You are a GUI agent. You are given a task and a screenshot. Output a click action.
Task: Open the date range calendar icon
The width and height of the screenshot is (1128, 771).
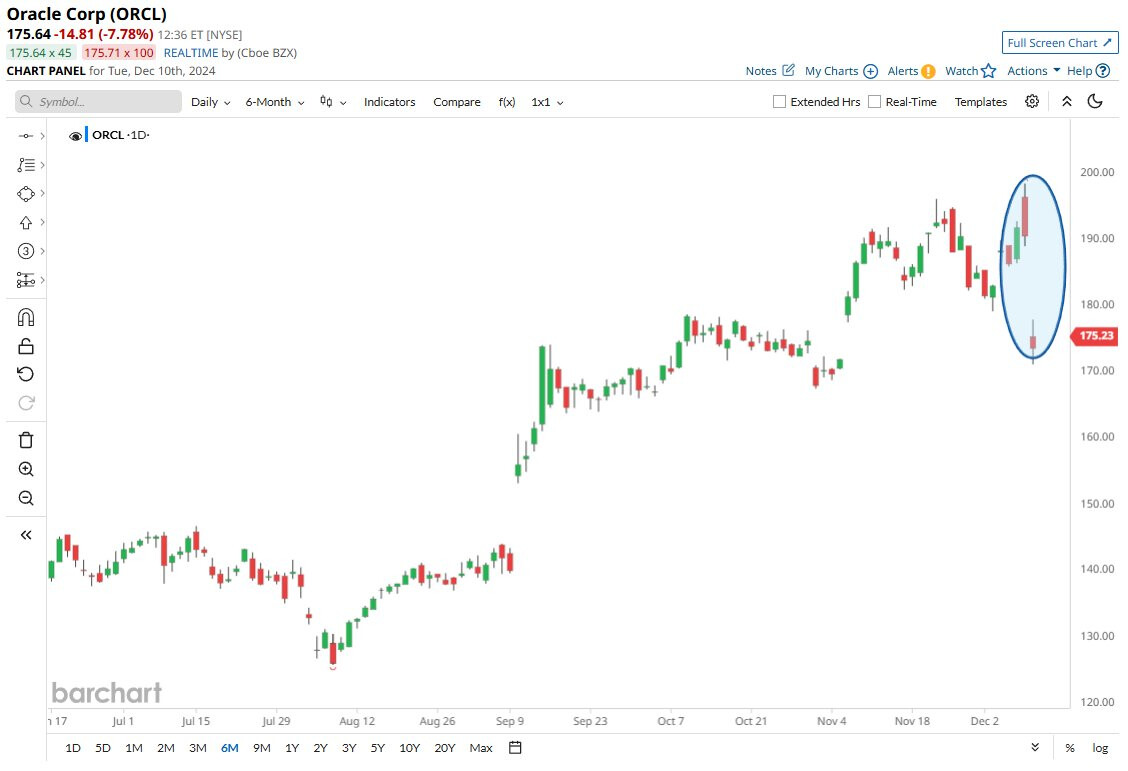pos(515,748)
